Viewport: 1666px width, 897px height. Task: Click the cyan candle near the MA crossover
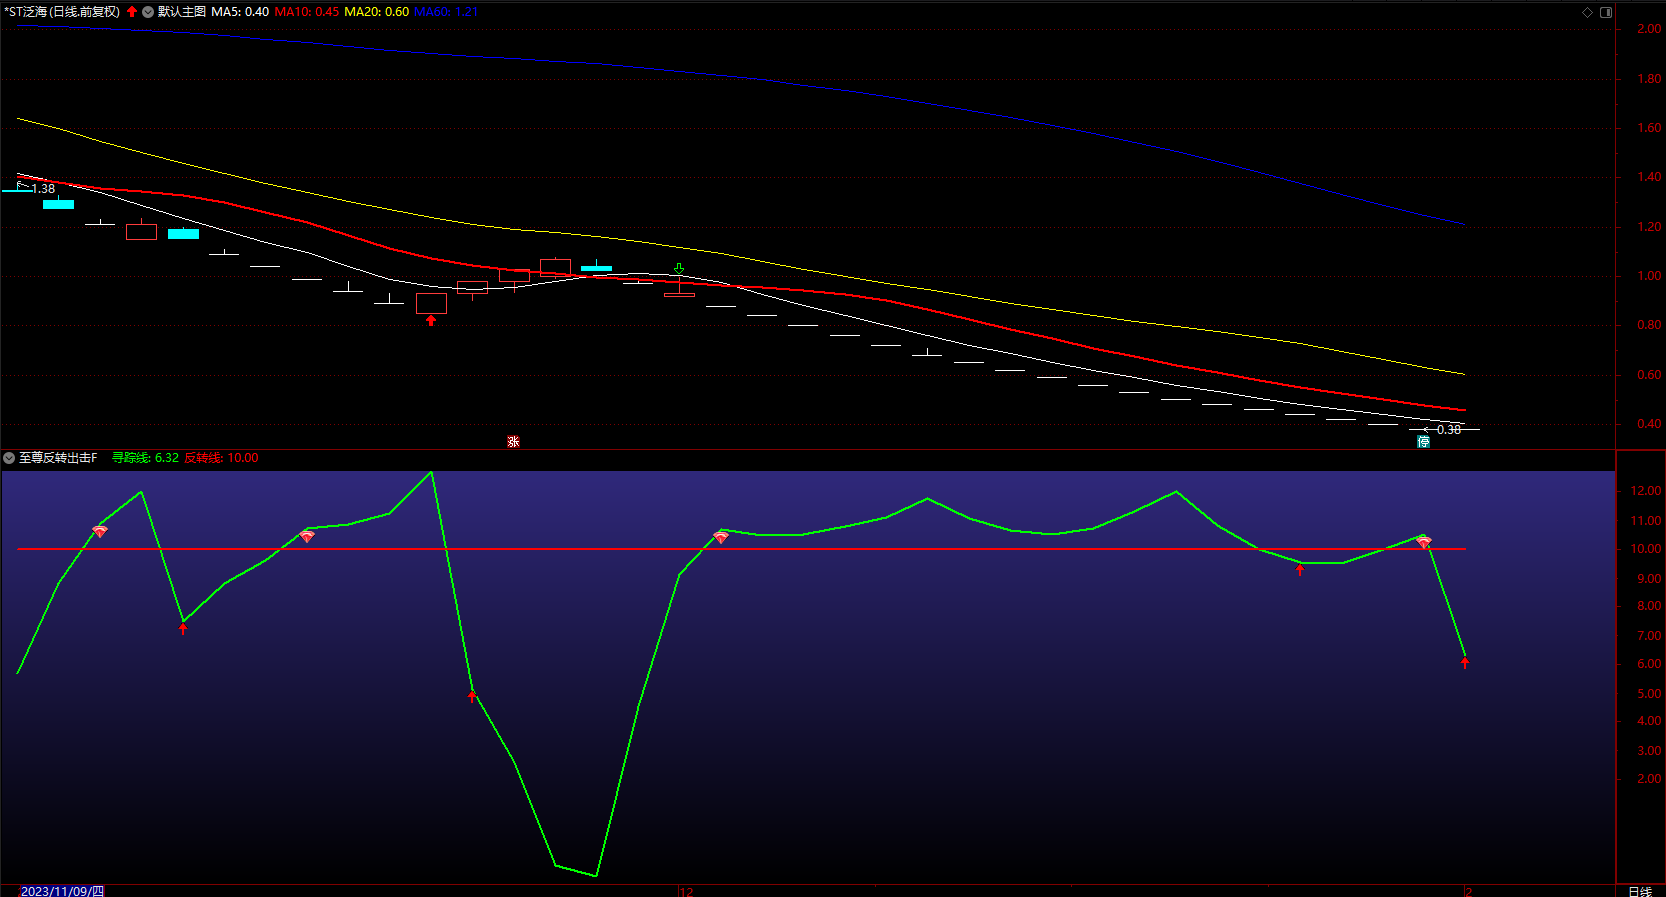[x=596, y=267]
